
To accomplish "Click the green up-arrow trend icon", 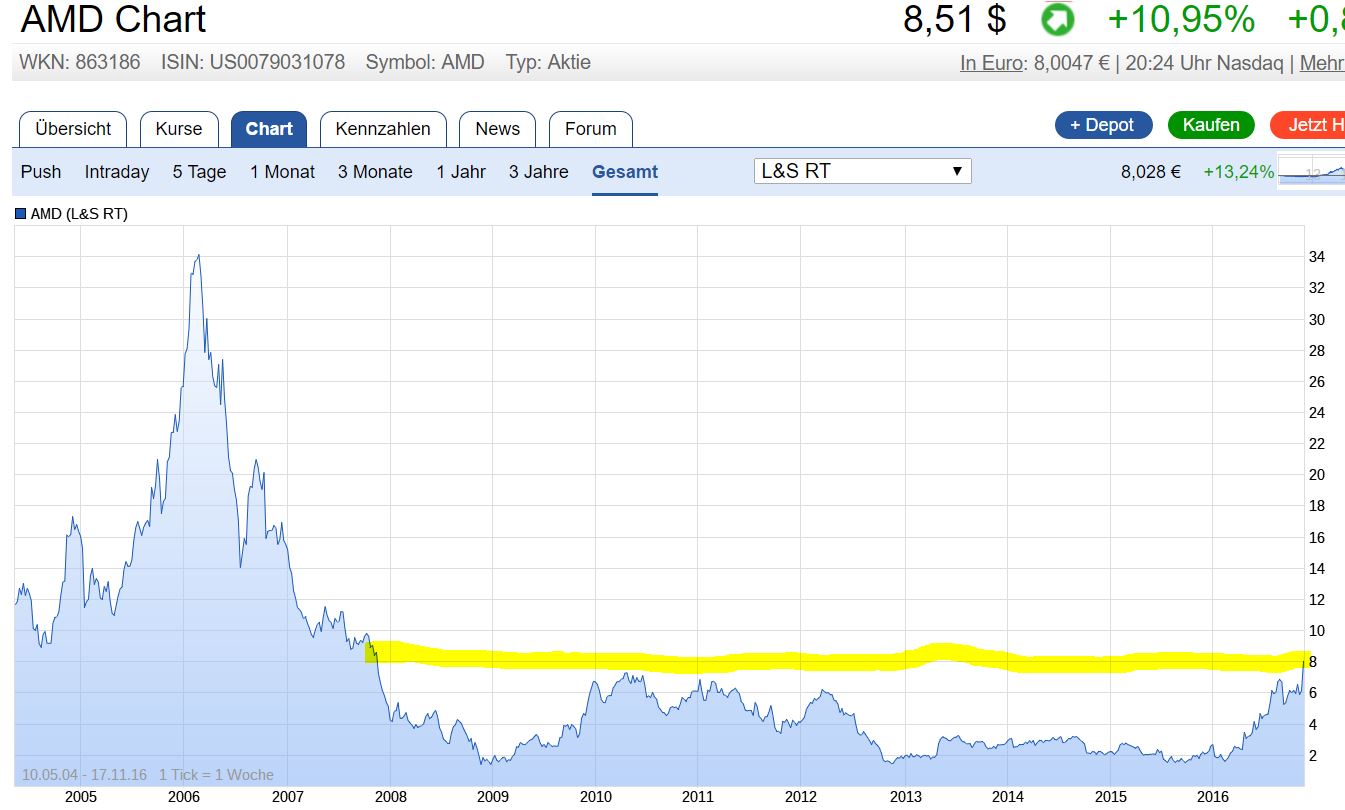I will coord(1057,20).
